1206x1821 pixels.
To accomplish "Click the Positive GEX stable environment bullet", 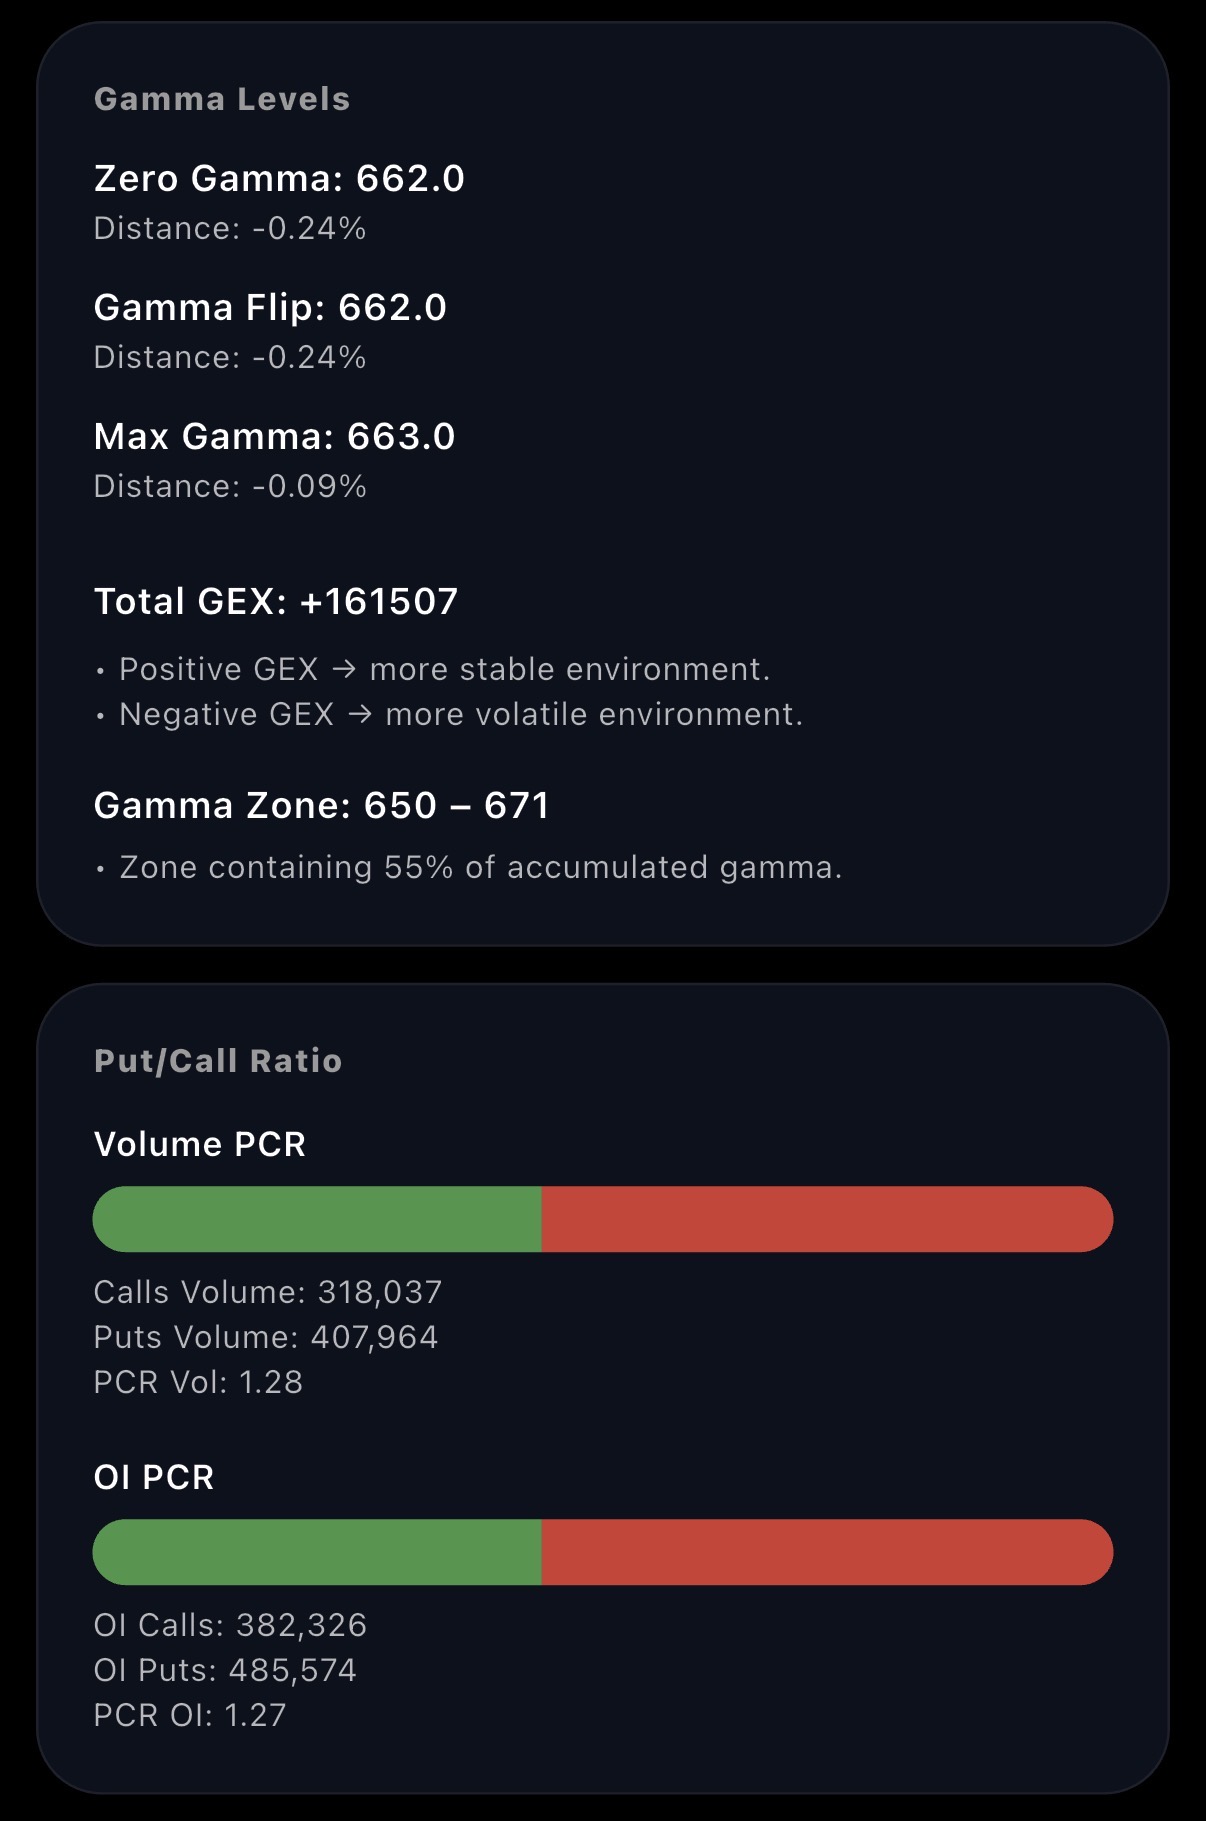I will [x=443, y=668].
